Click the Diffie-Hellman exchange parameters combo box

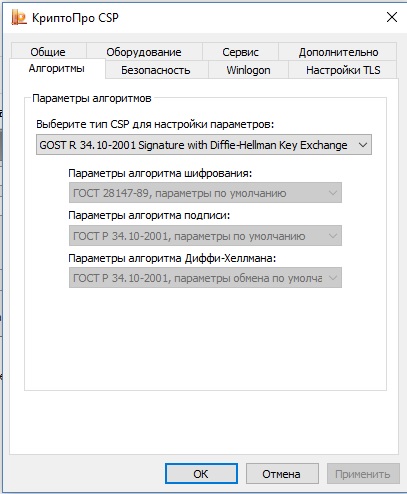pyautogui.click(x=205, y=278)
